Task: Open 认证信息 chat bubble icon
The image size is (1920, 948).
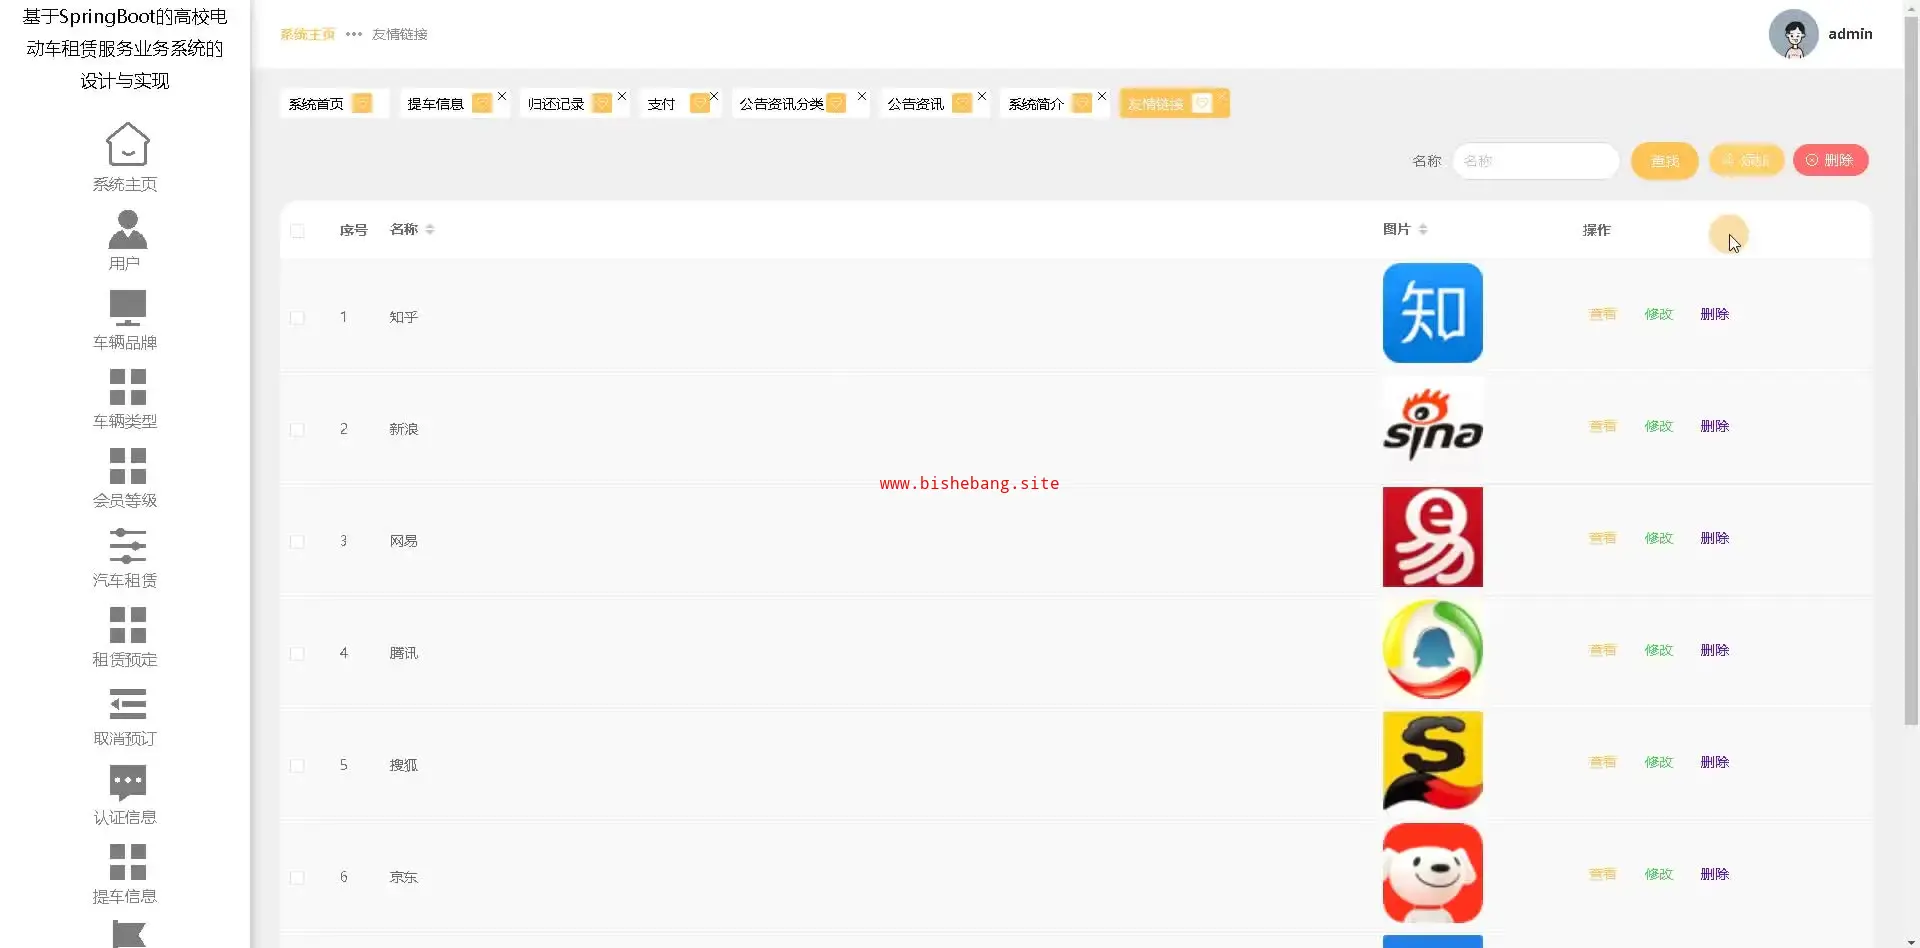Action: coord(127,783)
